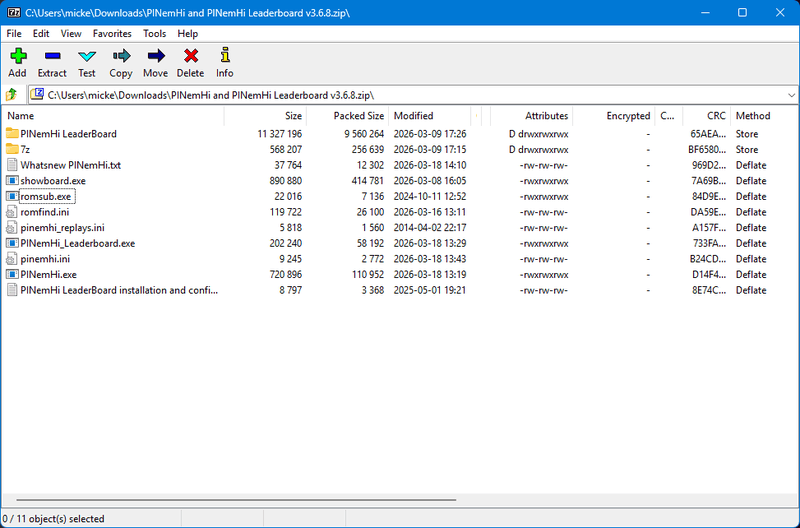Click the Test archive icon

[87, 55]
